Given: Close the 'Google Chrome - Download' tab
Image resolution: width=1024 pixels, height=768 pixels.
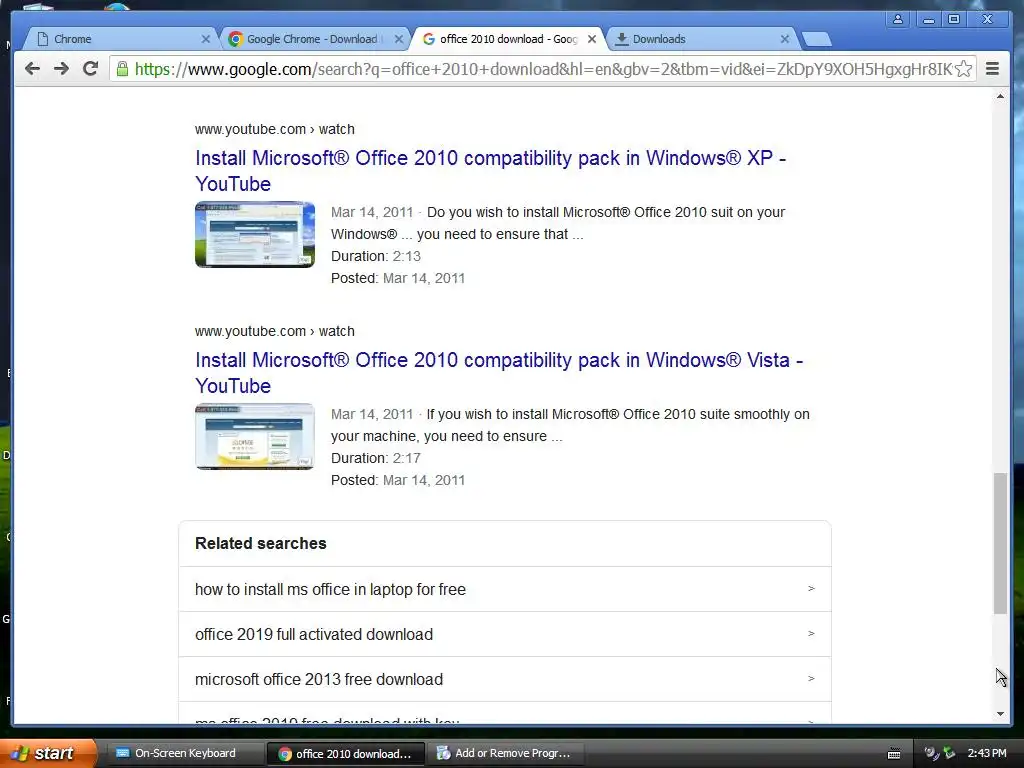Looking at the screenshot, I should (398, 39).
